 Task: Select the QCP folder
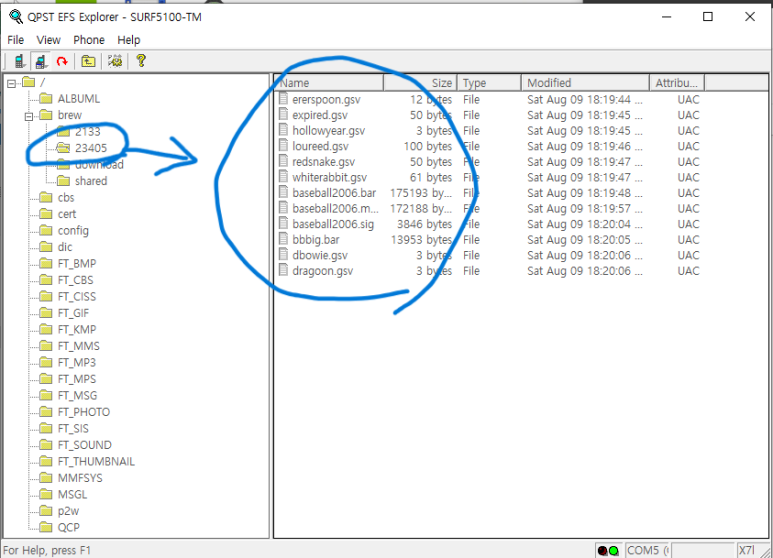69,527
